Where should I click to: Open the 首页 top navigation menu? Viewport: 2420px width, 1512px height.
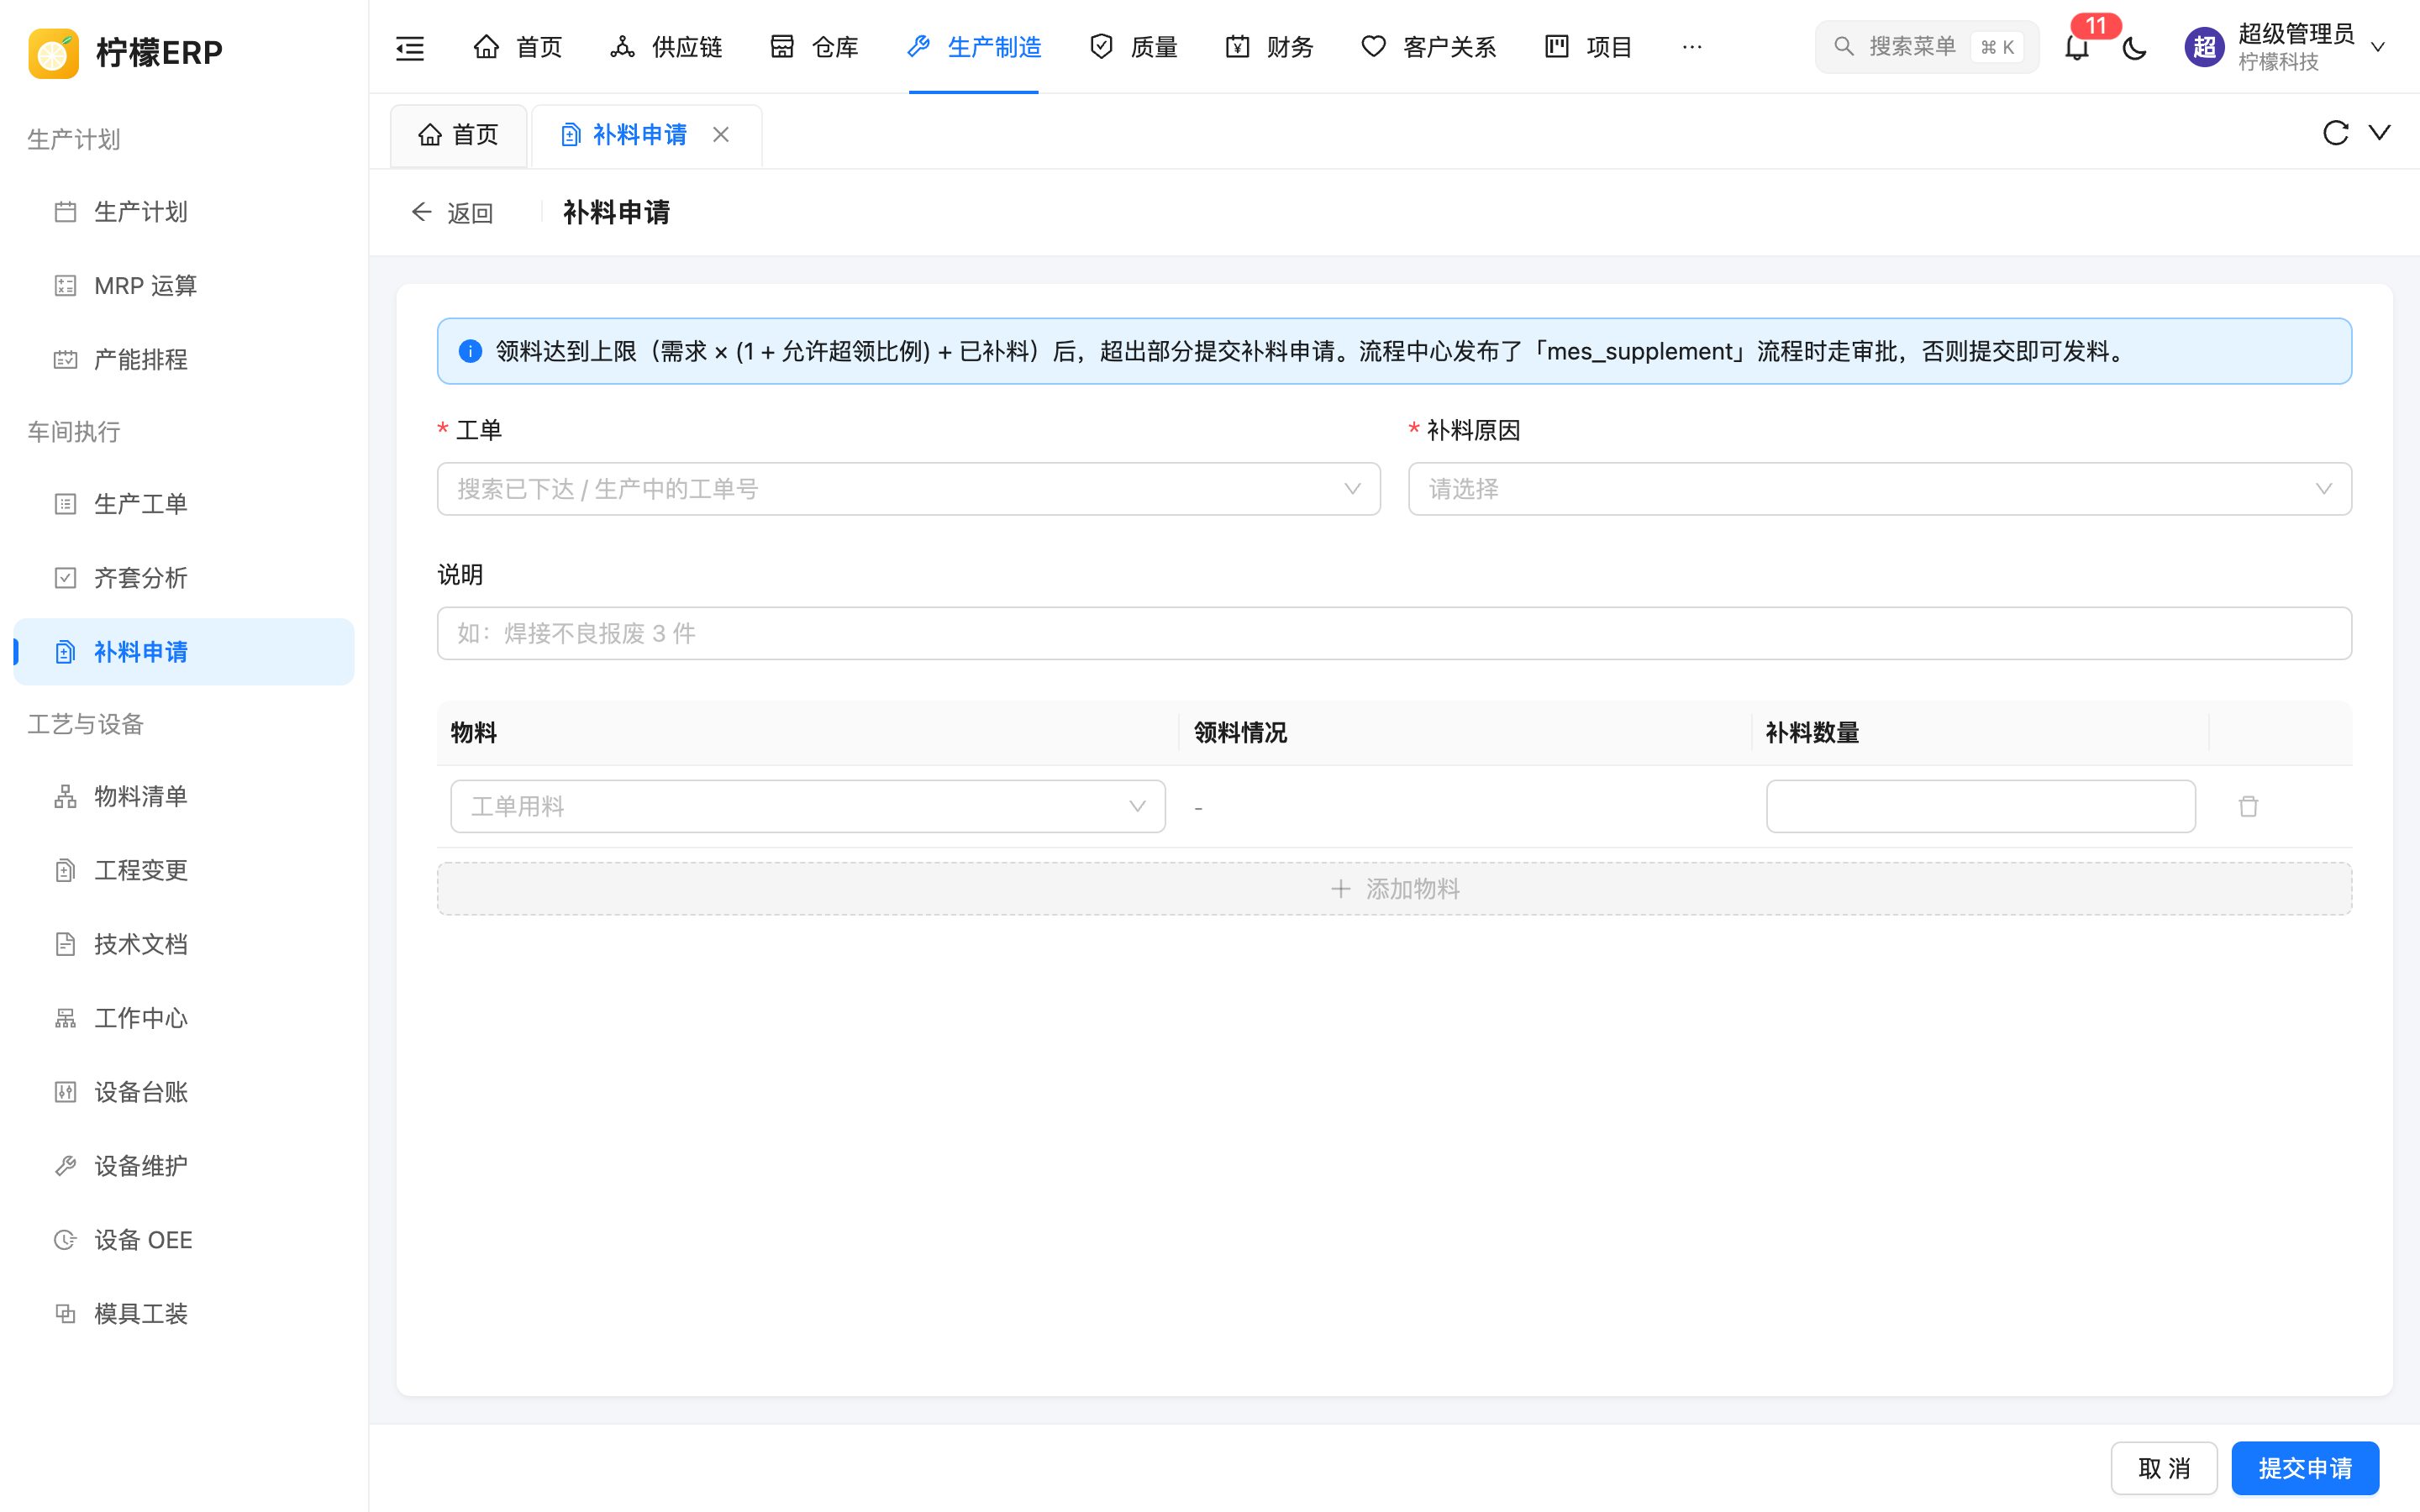coord(518,47)
